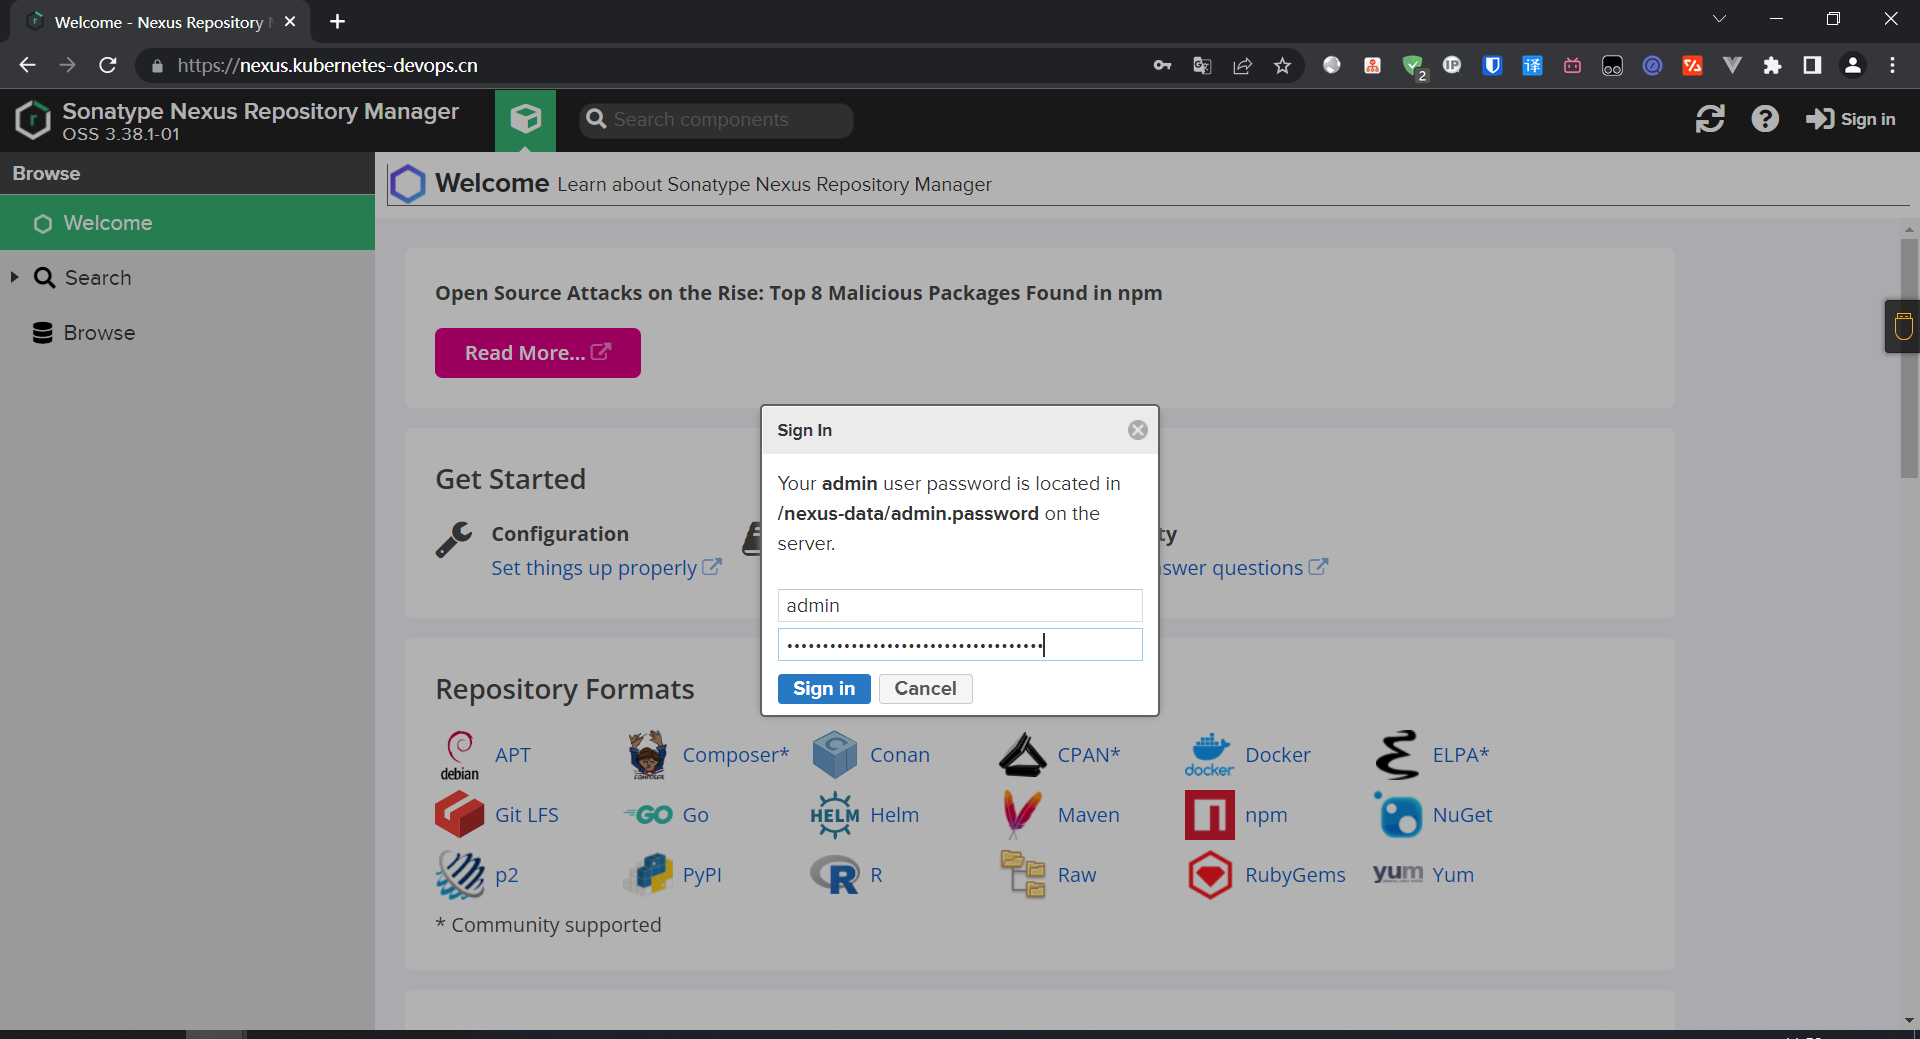Go back with browser back arrow
The height and width of the screenshot is (1039, 1920).
(27, 65)
